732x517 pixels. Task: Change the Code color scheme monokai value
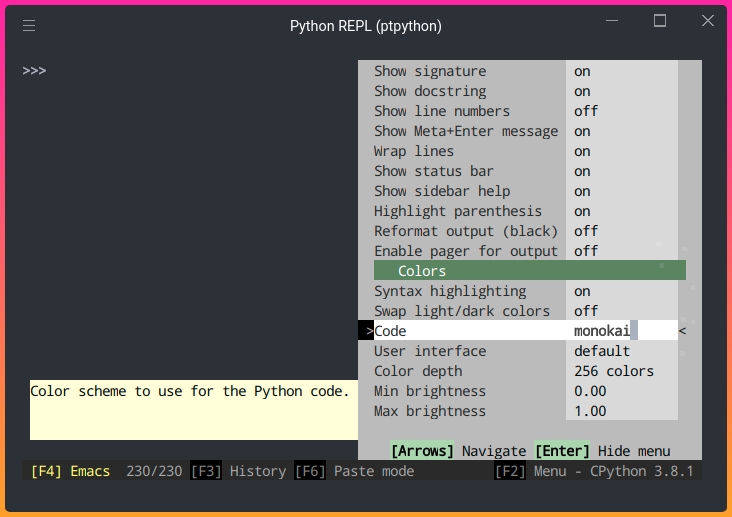[x=603, y=331]
